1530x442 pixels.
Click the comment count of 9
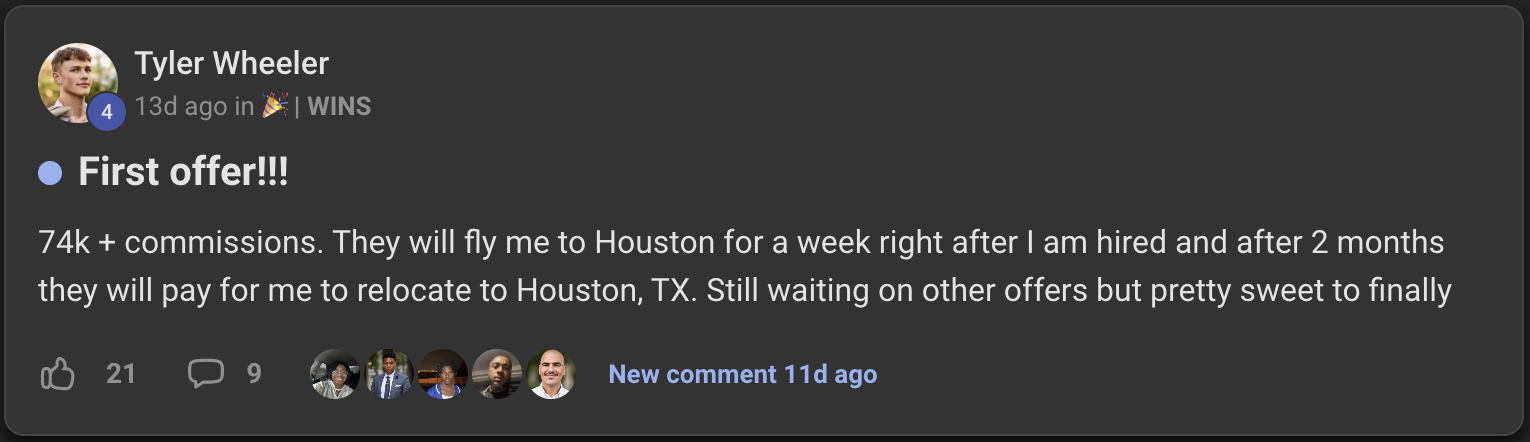click(254, 374)
